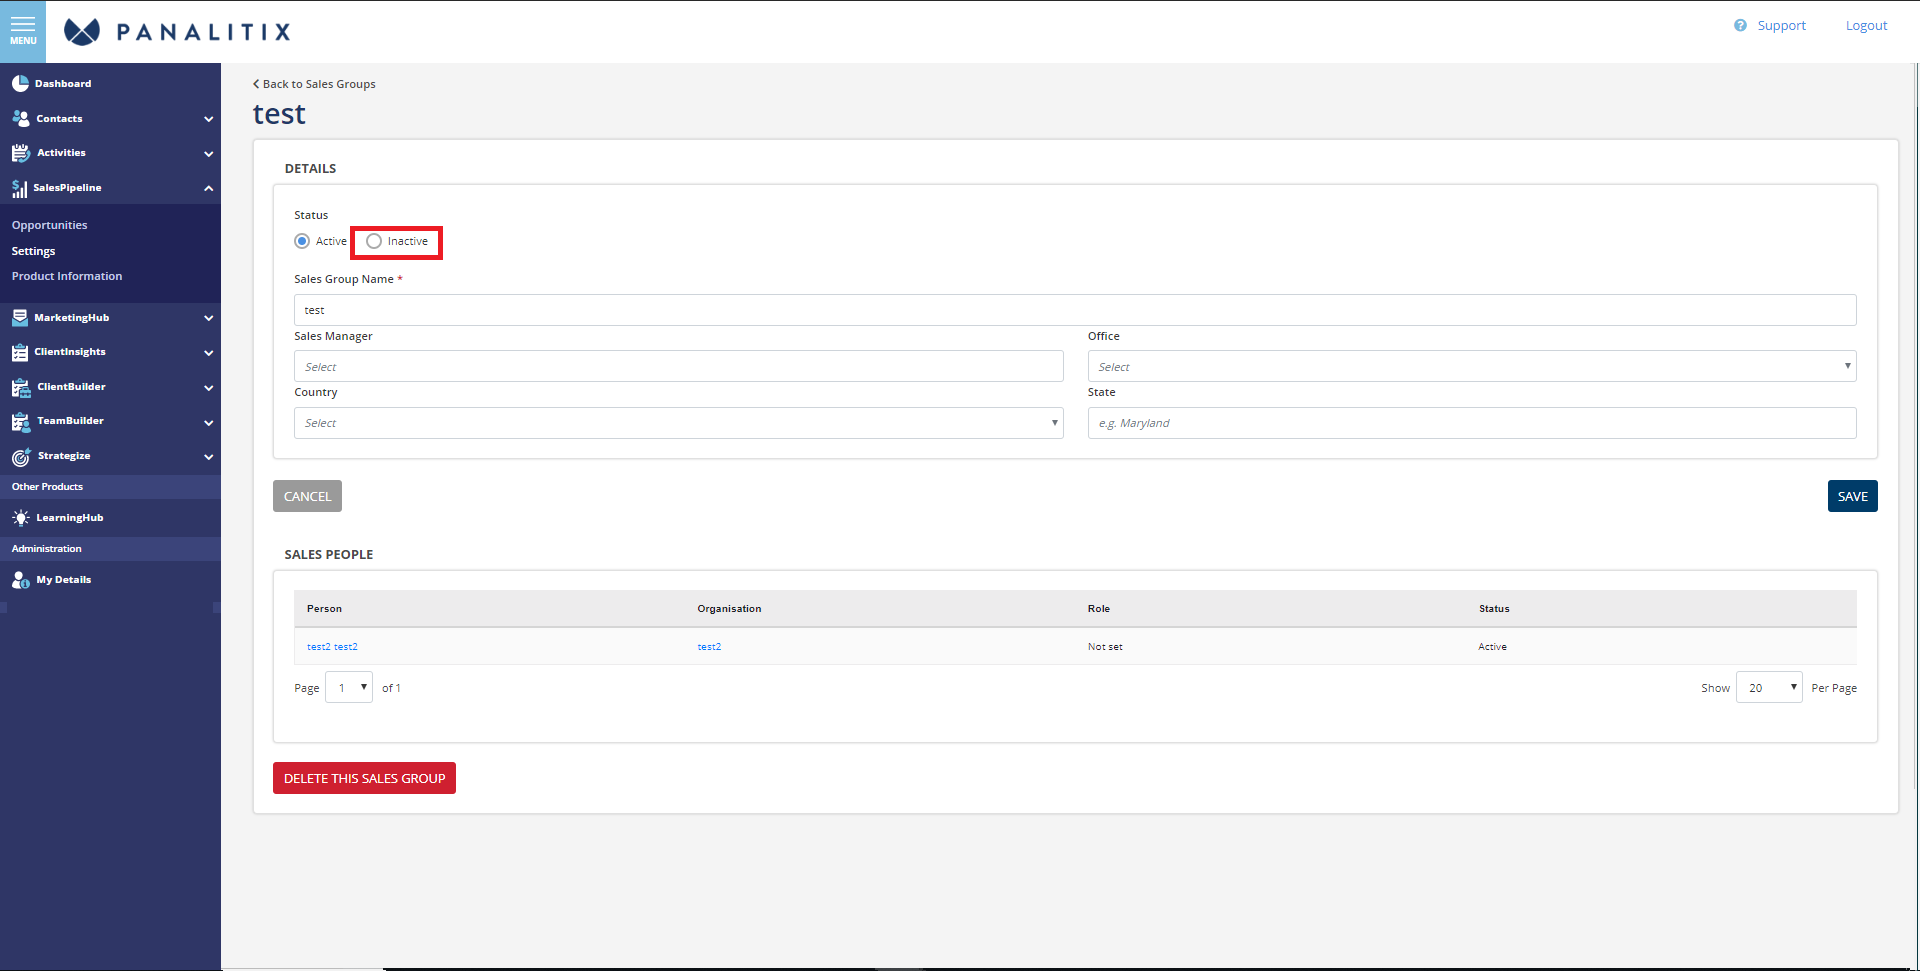Open the Office dropdown
The image size is (1920, 971).
(1471, 366)
